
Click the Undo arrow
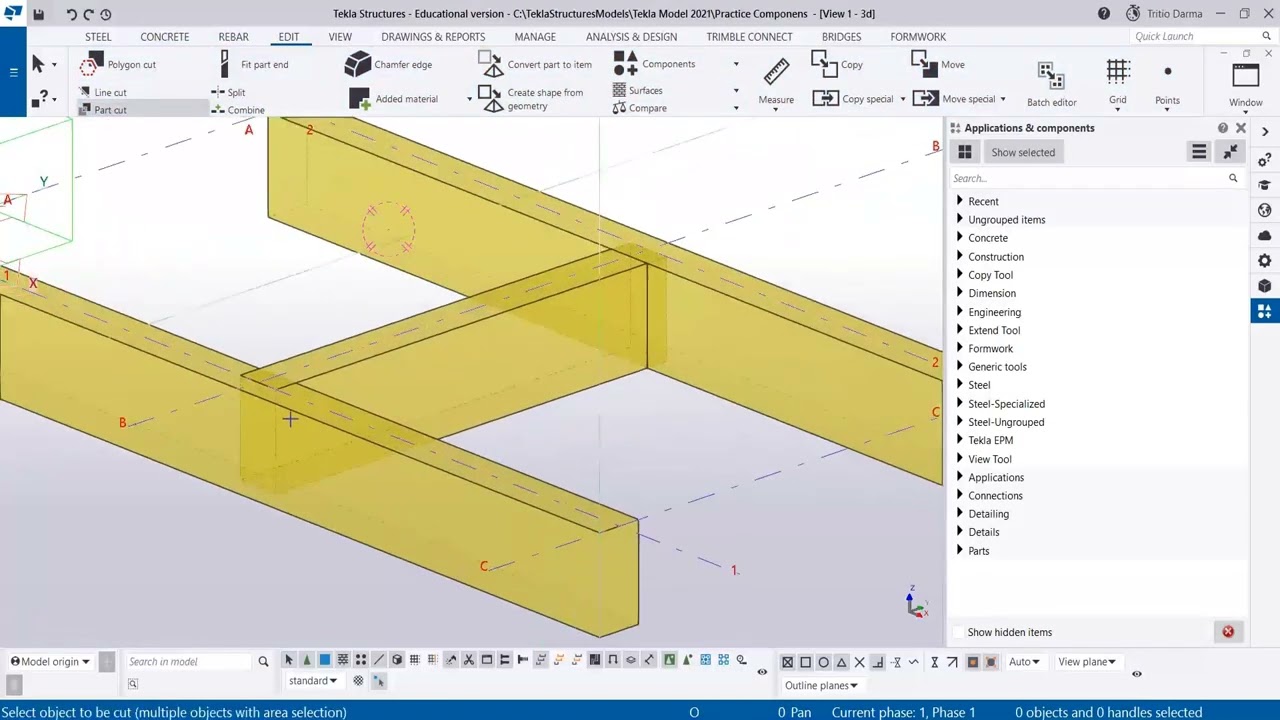tap(72, 14)
